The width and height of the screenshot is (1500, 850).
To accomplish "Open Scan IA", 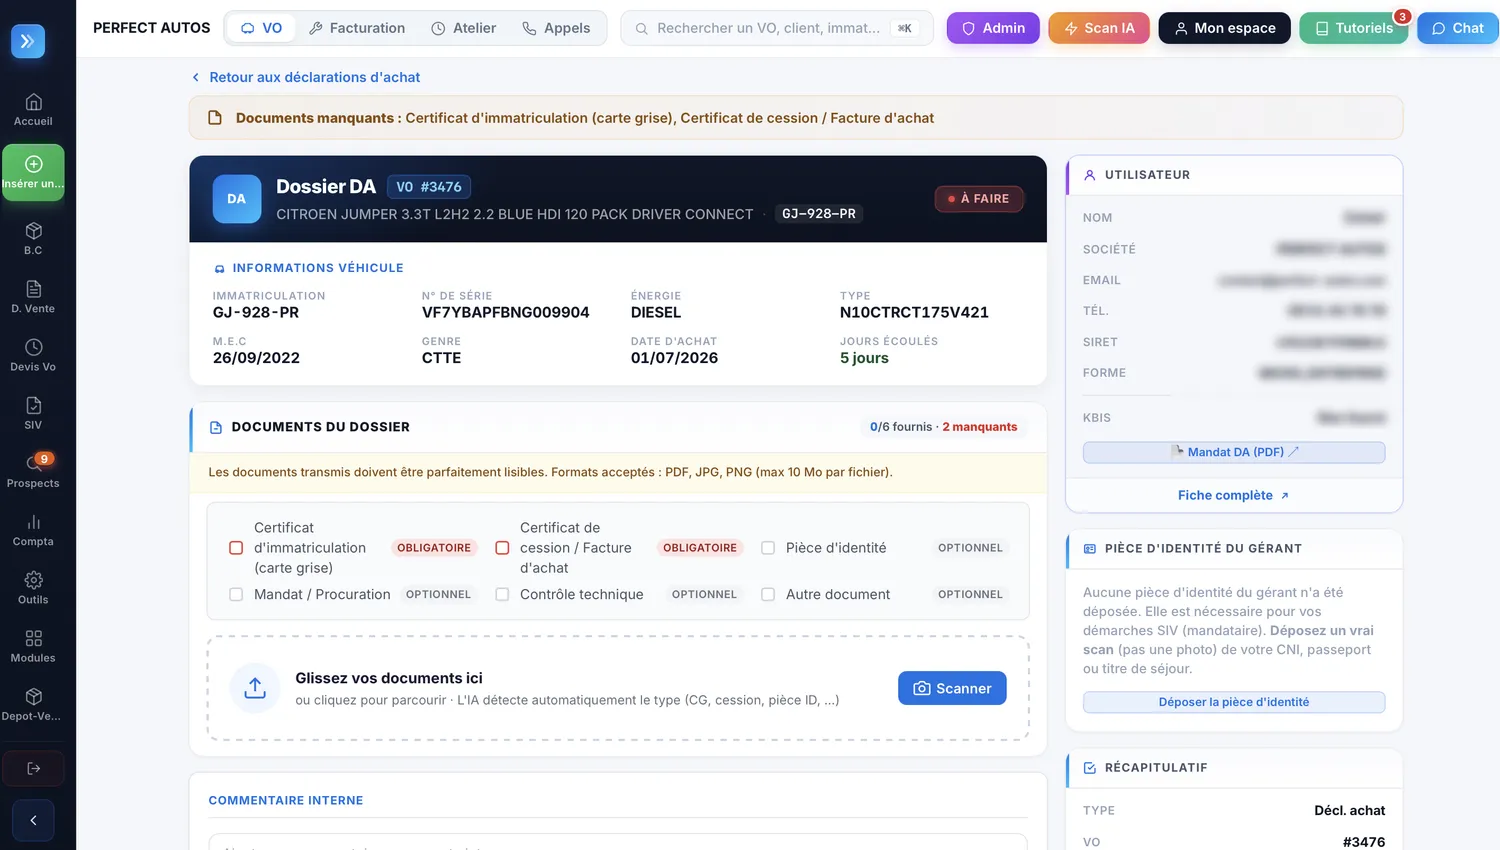I will pos(1099,28).
